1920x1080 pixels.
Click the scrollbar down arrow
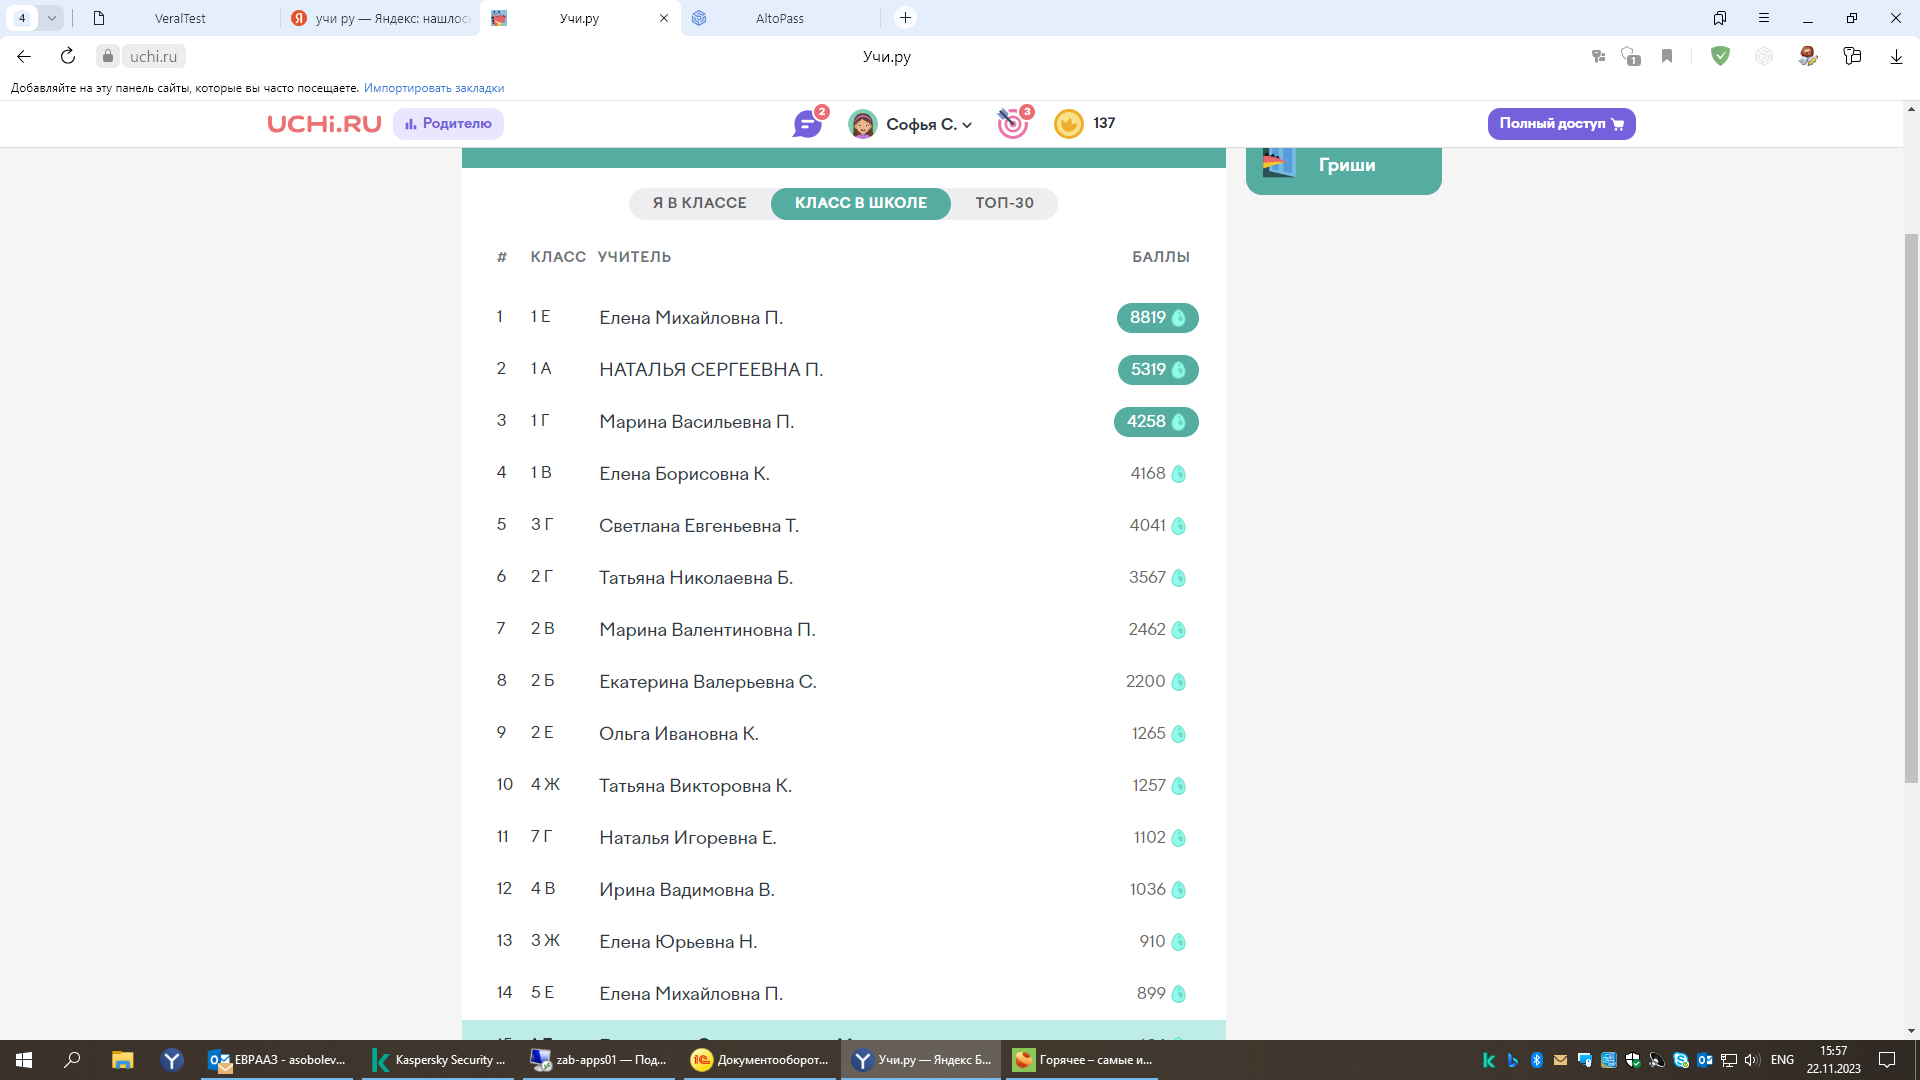(x=1911, y=1030)
